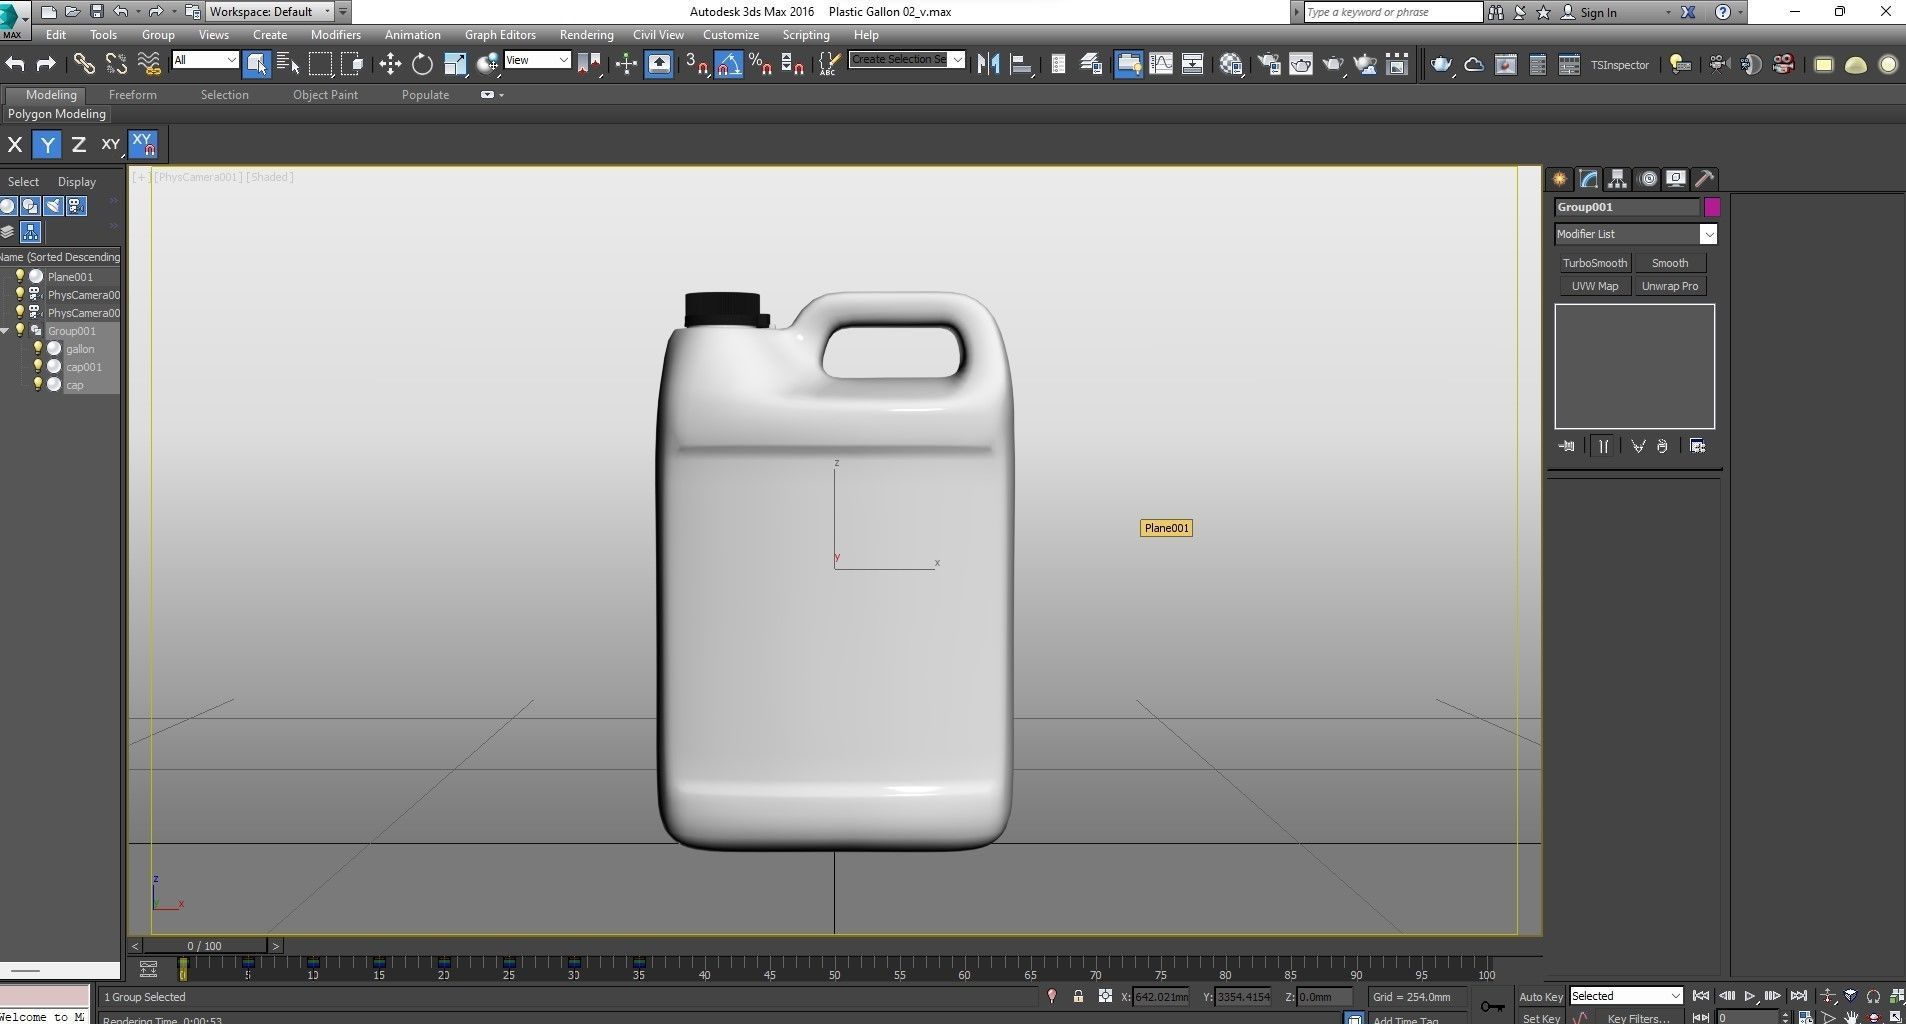
Task: Open Select by Name dialog
Action: click(x=289, y=64)
